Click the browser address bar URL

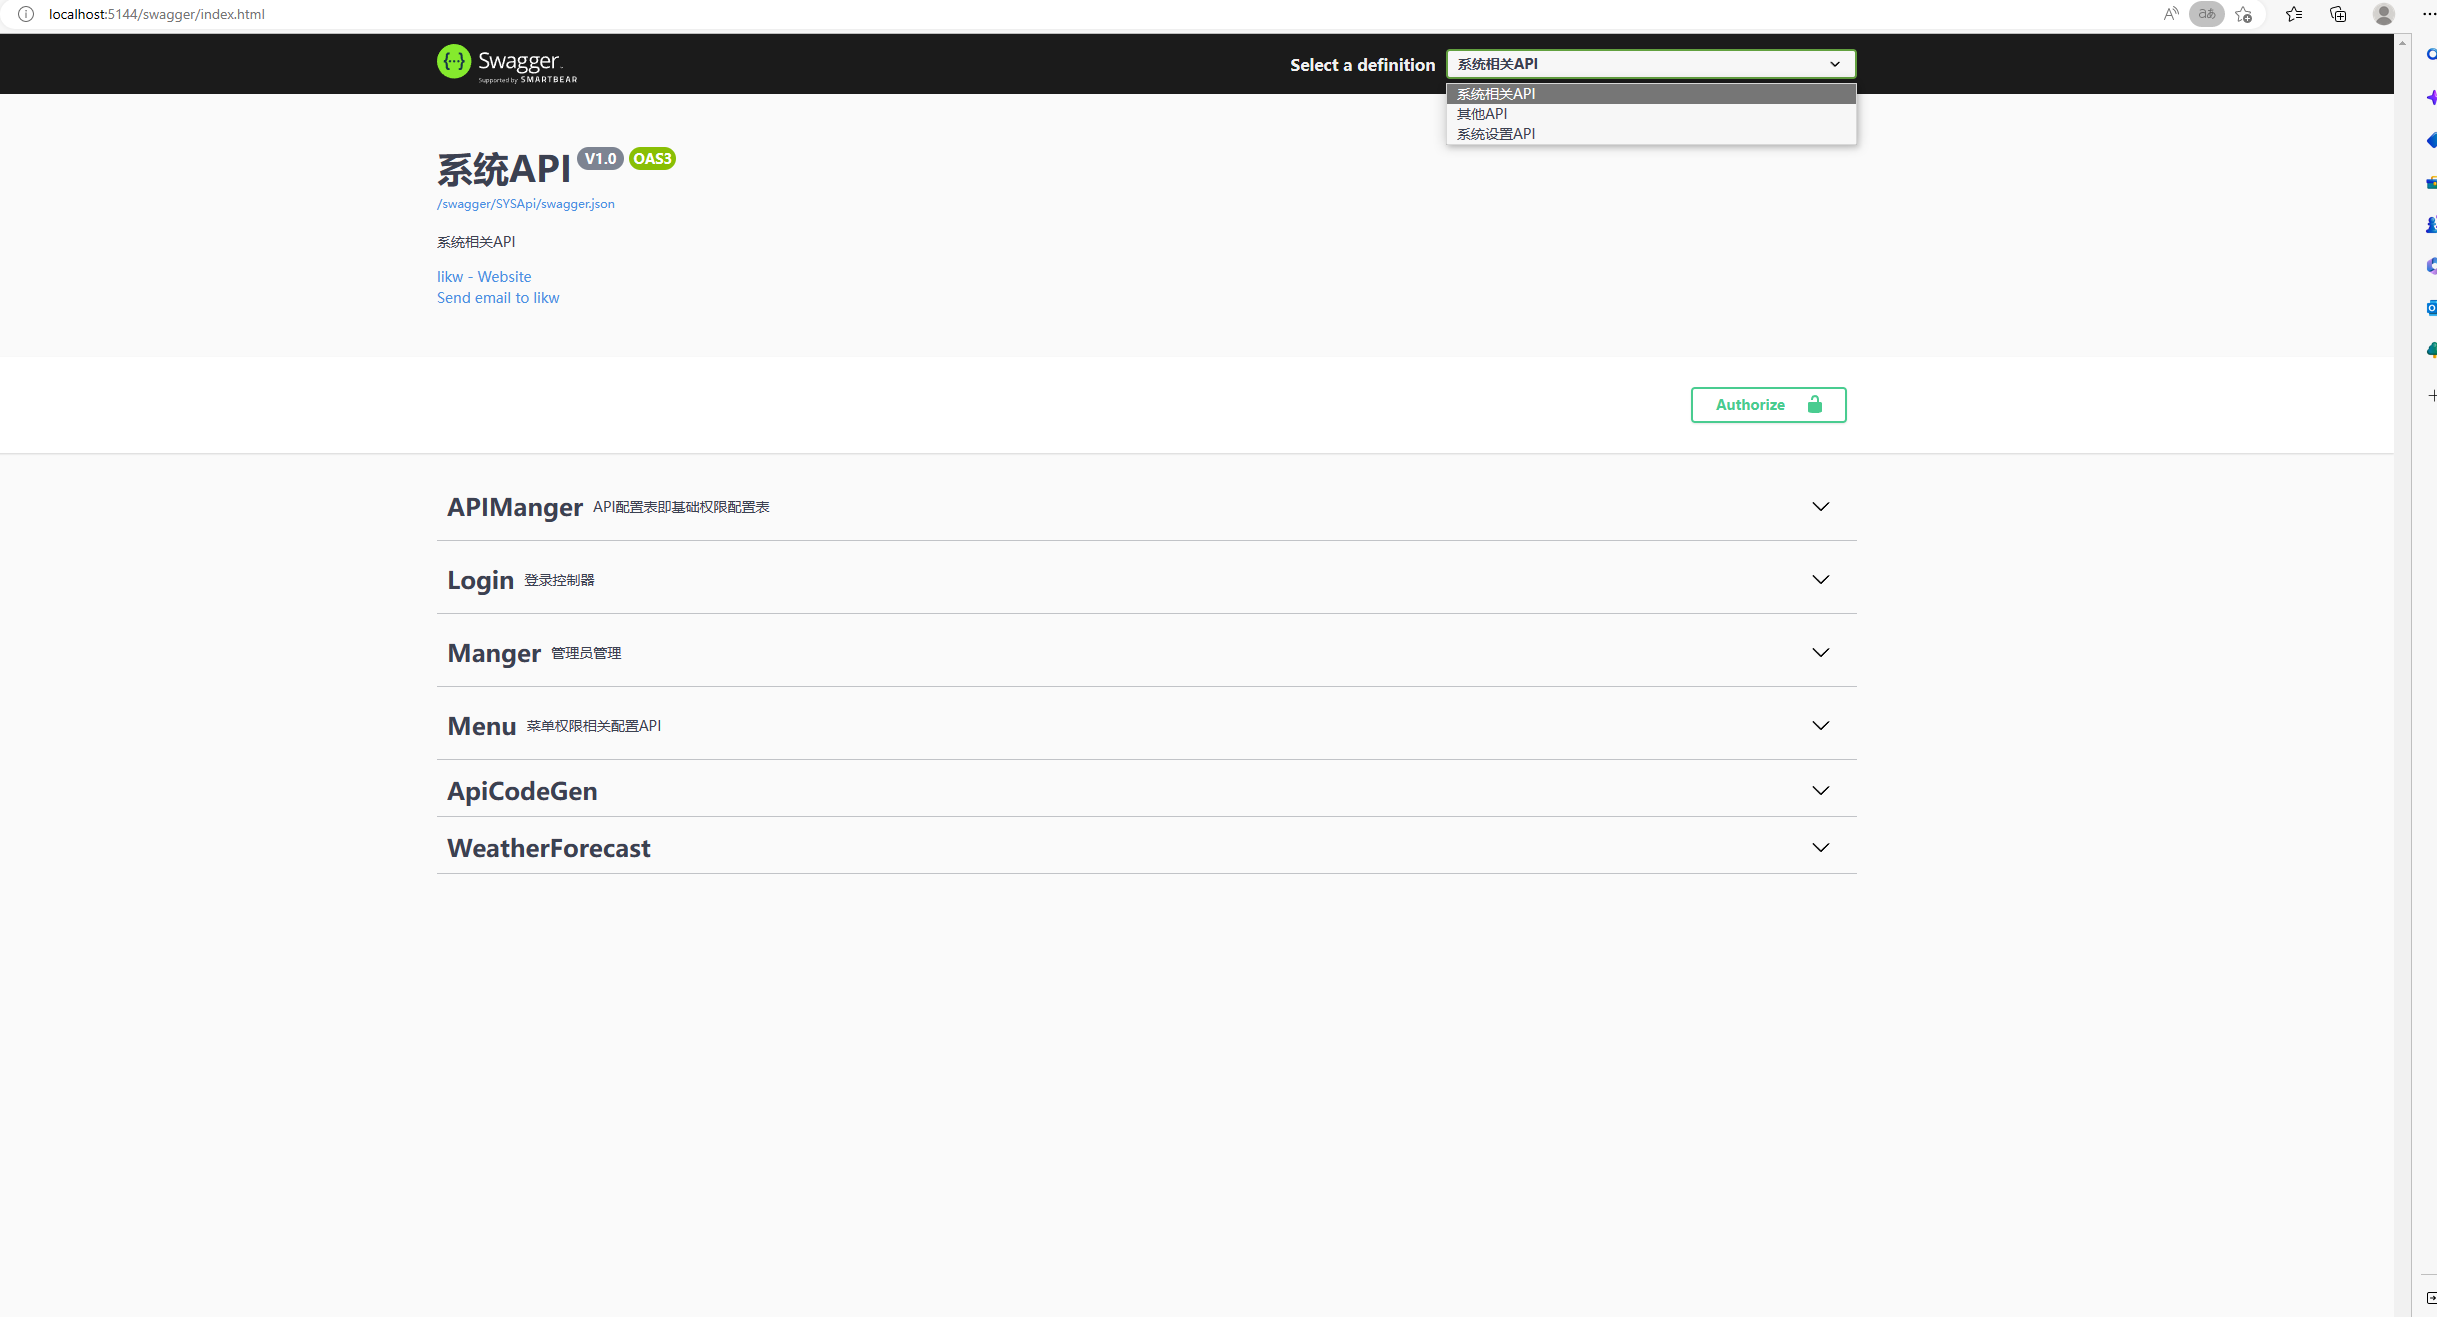point(157,14)
